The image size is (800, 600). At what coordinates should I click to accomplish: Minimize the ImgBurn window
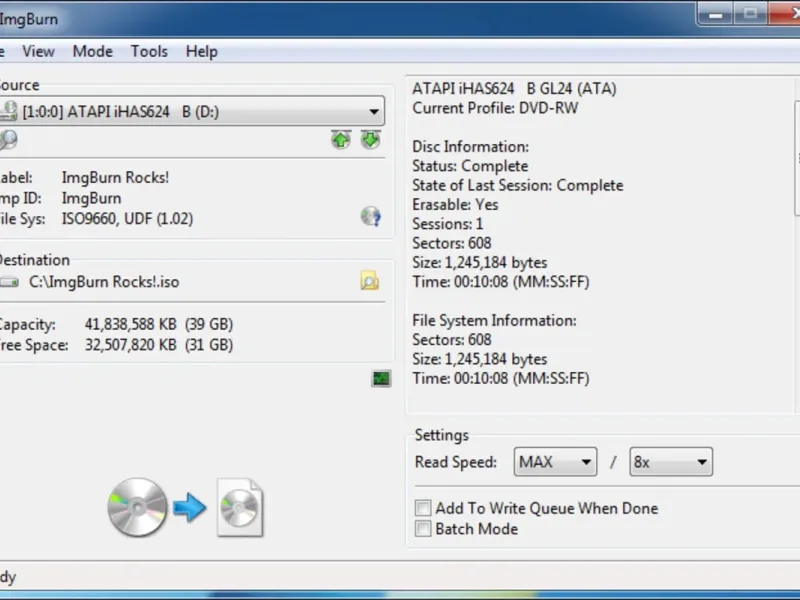pos(715,14)
